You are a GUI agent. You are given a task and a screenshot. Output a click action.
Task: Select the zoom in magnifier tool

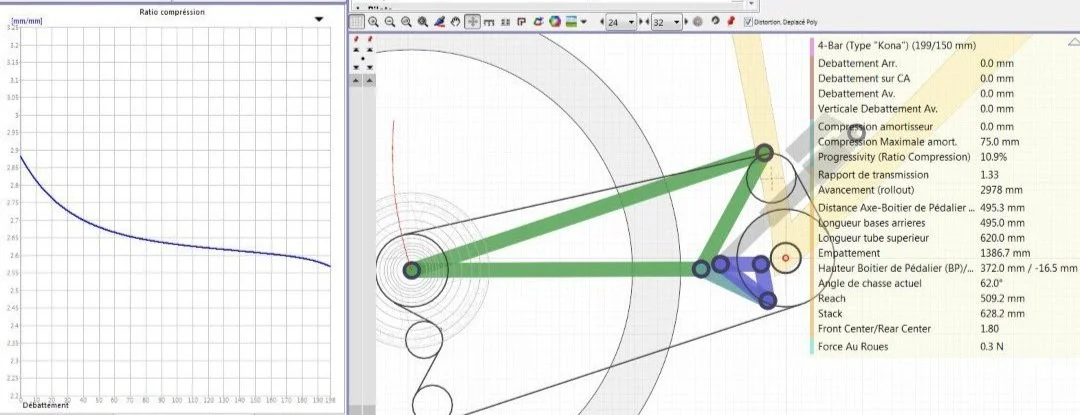pos(373,21)
